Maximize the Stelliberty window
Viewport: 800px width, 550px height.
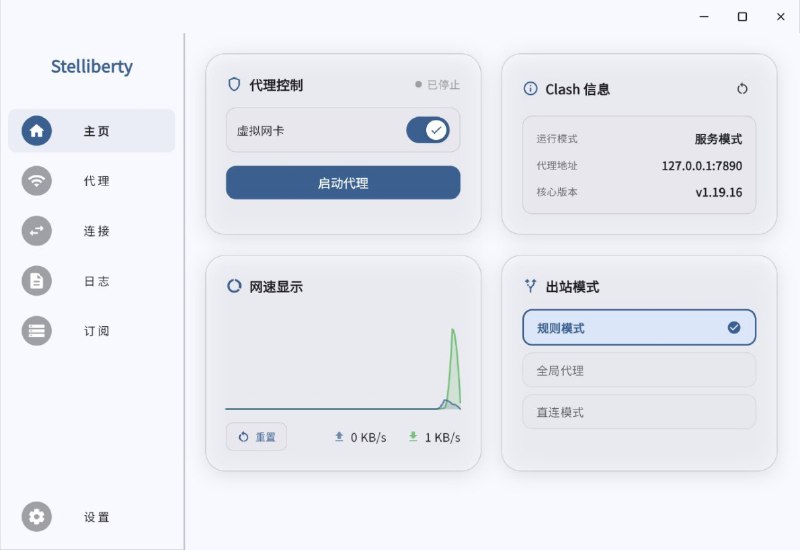(742, 17)
